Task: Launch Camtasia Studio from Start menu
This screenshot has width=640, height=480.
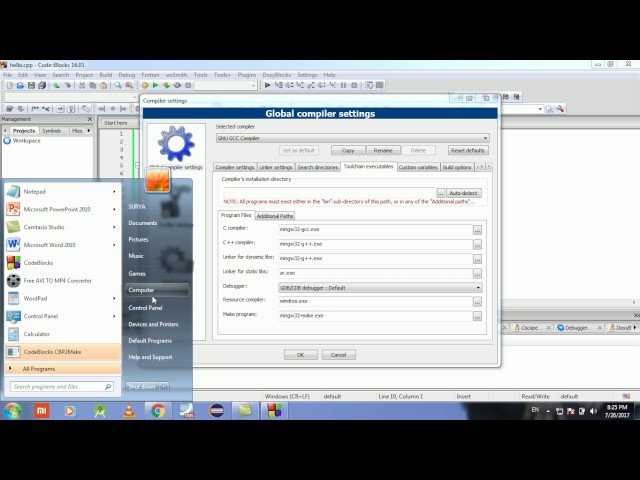Action: click(60, 227)
